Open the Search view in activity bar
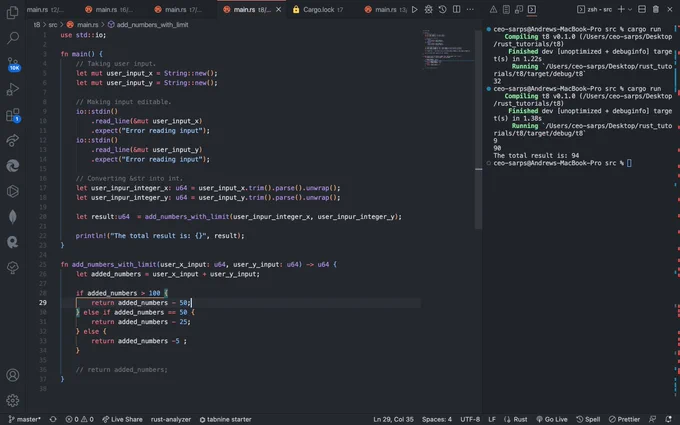The image size is (680, 425). click(13, 38)
